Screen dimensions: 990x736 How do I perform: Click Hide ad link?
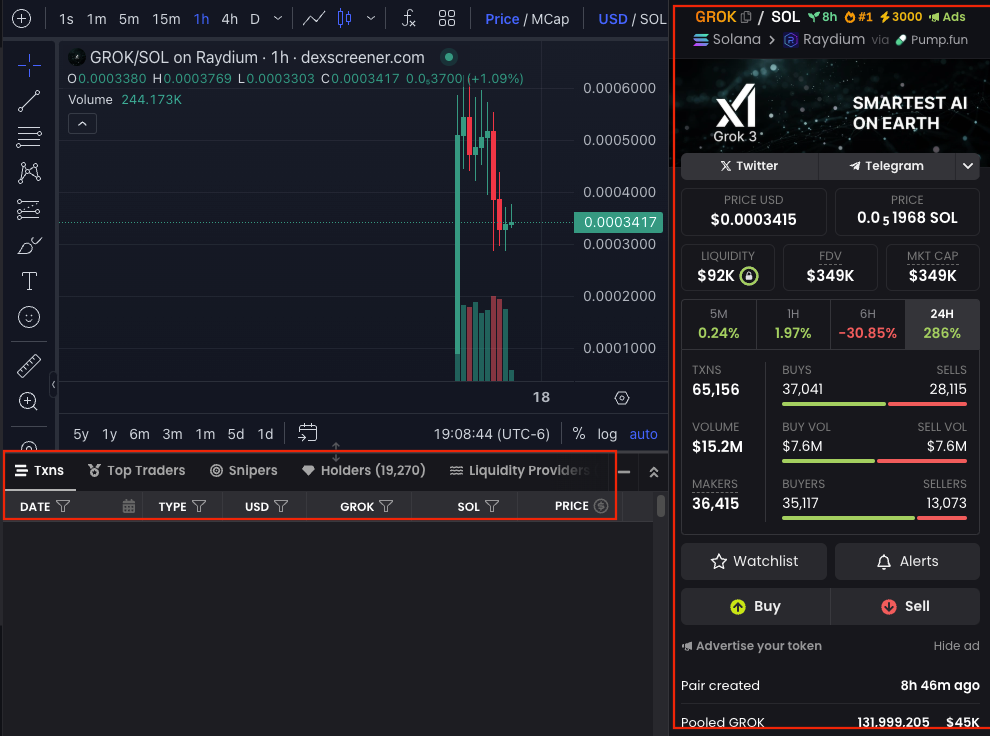tap(957, 646)
